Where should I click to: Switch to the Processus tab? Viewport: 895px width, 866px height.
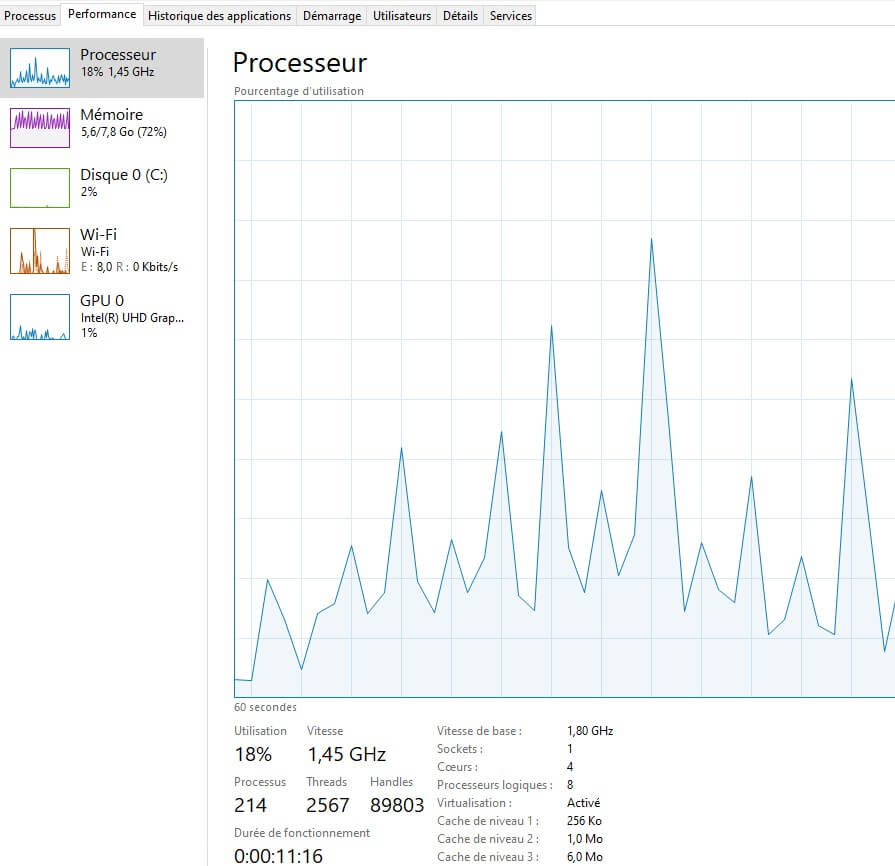[x=30, y=16]
